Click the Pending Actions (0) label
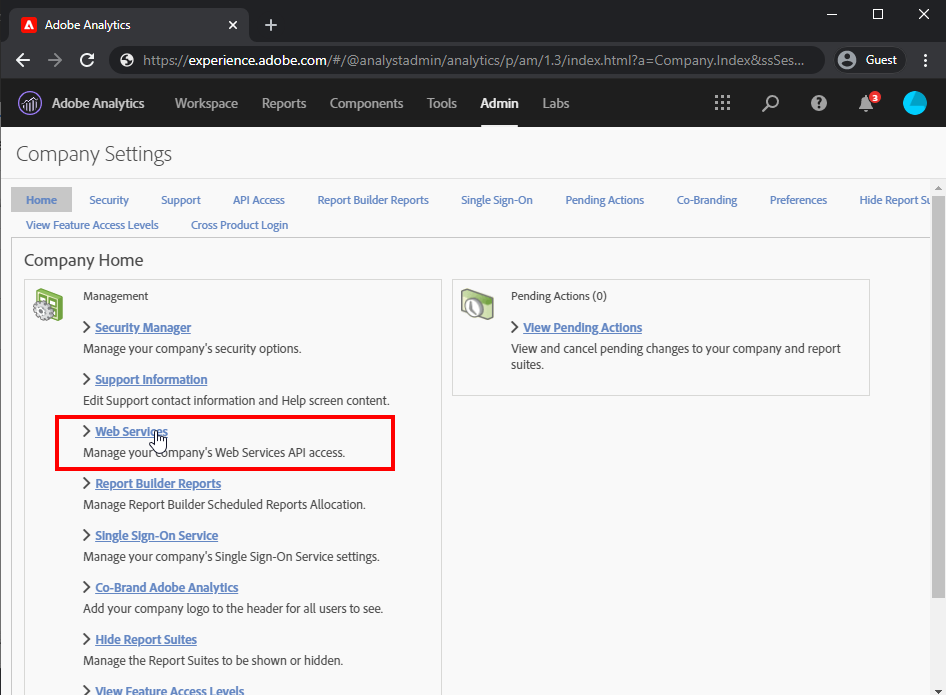 click(x=559, y=296)
